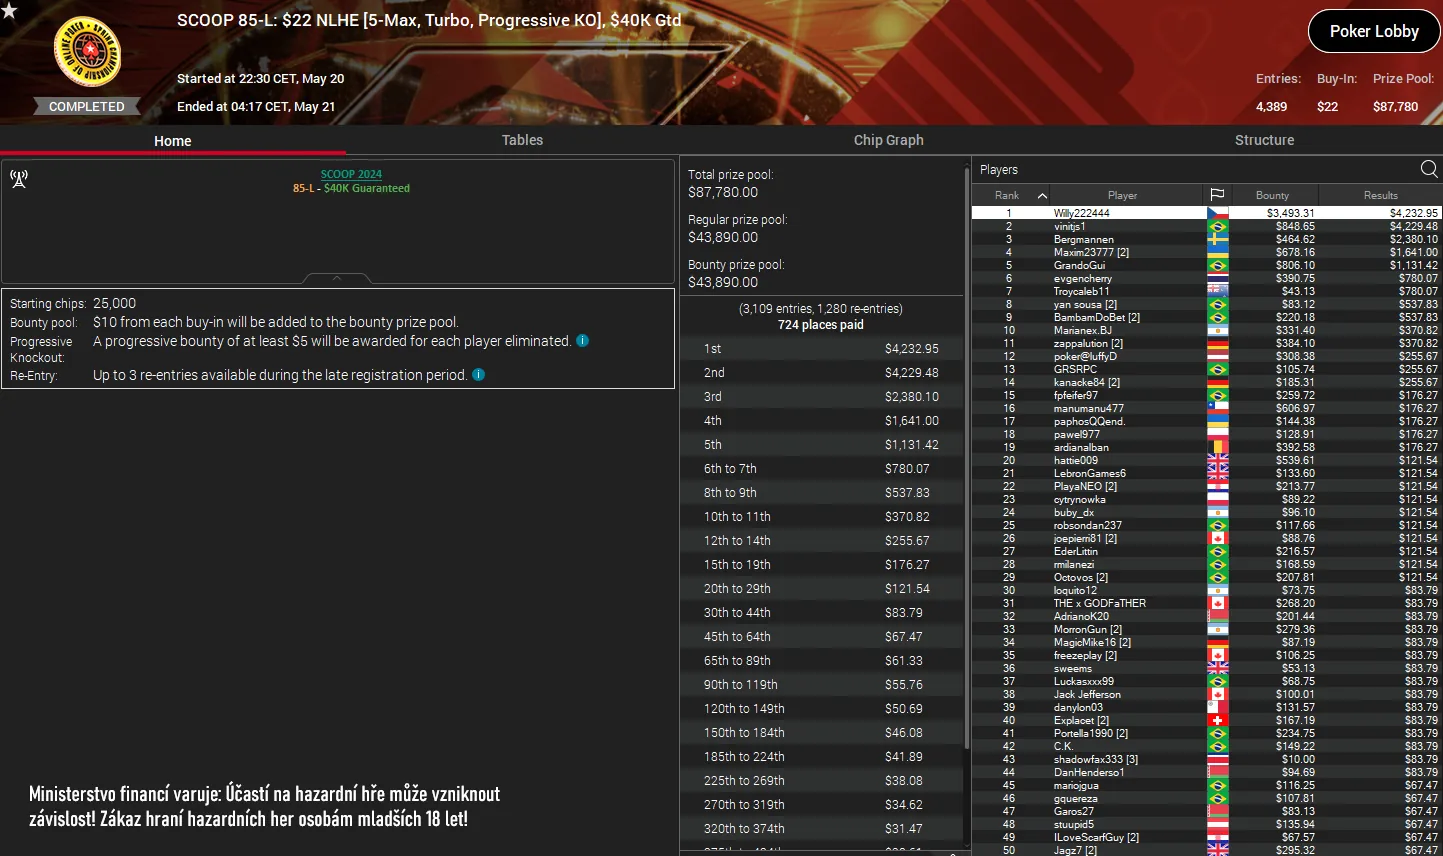Click the 150th to 184th payout row

(x=821, y=733)
